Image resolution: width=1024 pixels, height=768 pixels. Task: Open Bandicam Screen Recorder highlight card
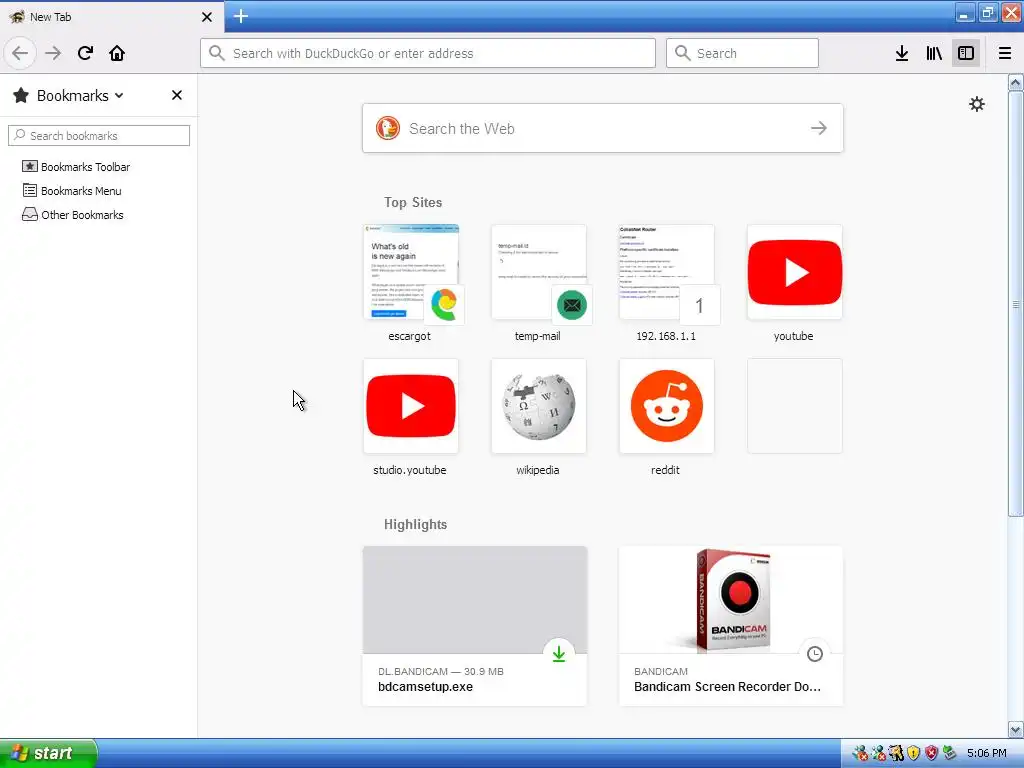[731, 626]
